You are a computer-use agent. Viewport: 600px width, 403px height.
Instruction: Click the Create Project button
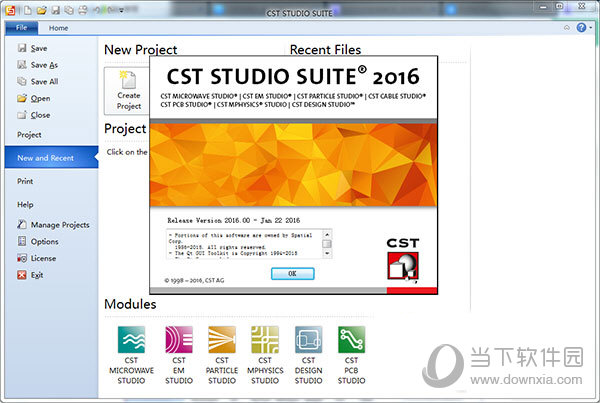coord(127,91)
